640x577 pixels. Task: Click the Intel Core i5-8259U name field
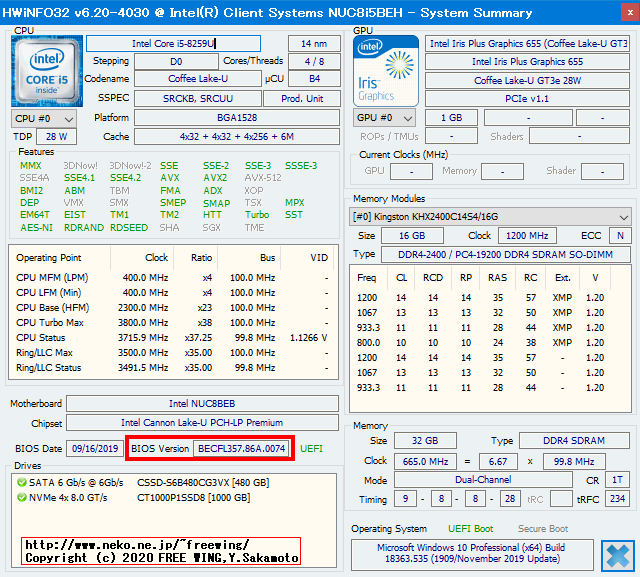pos(172,44)
